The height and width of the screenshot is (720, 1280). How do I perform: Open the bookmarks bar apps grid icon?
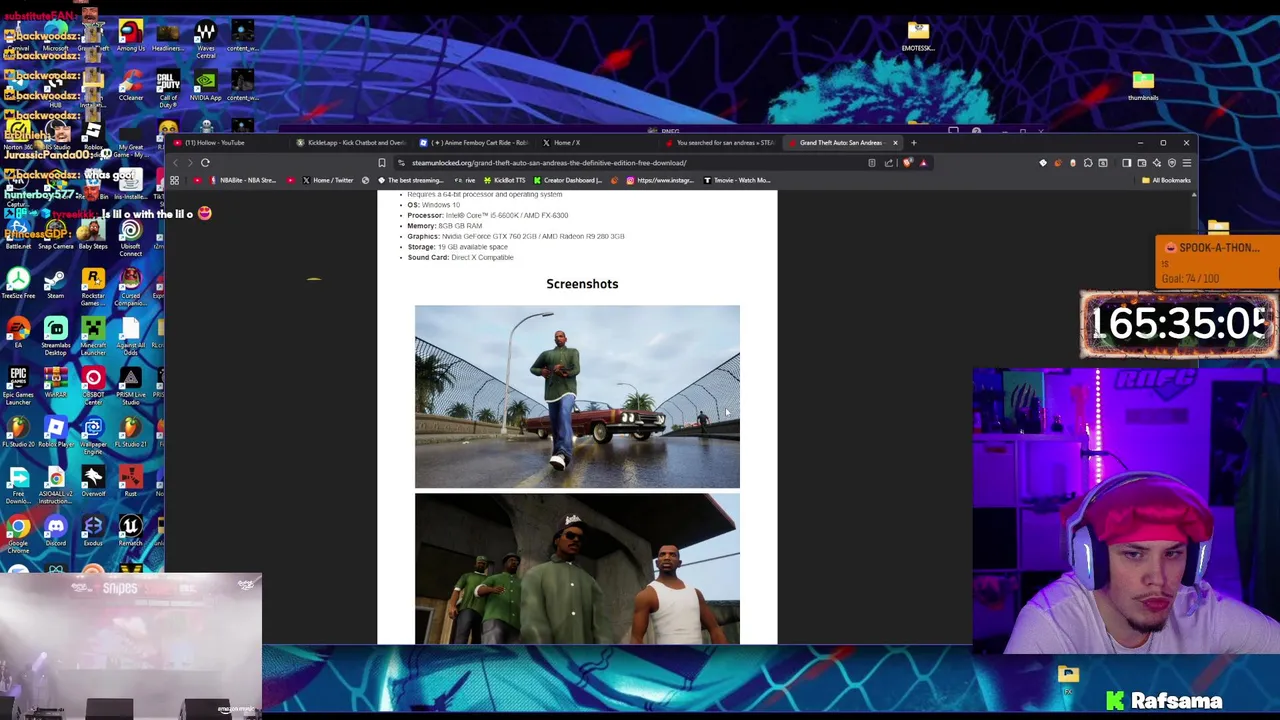tap(174, 180)
